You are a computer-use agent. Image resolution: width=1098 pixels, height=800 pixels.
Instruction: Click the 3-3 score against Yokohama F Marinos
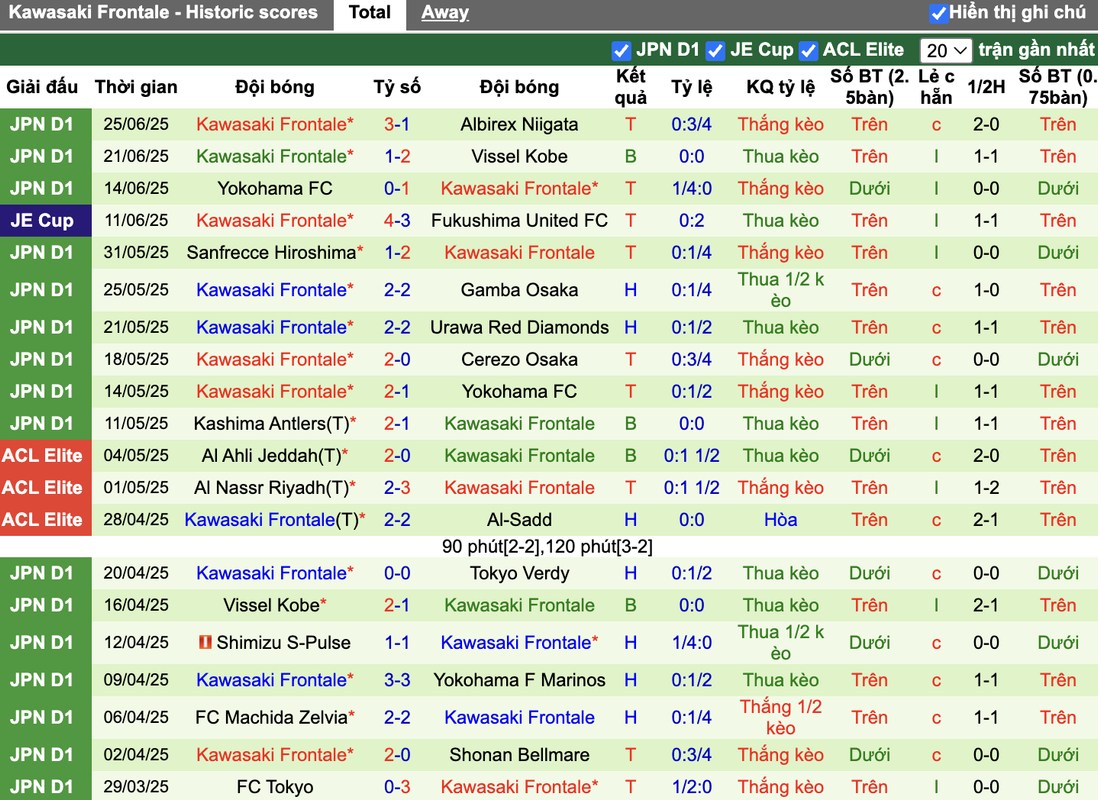tap(396, 680)
